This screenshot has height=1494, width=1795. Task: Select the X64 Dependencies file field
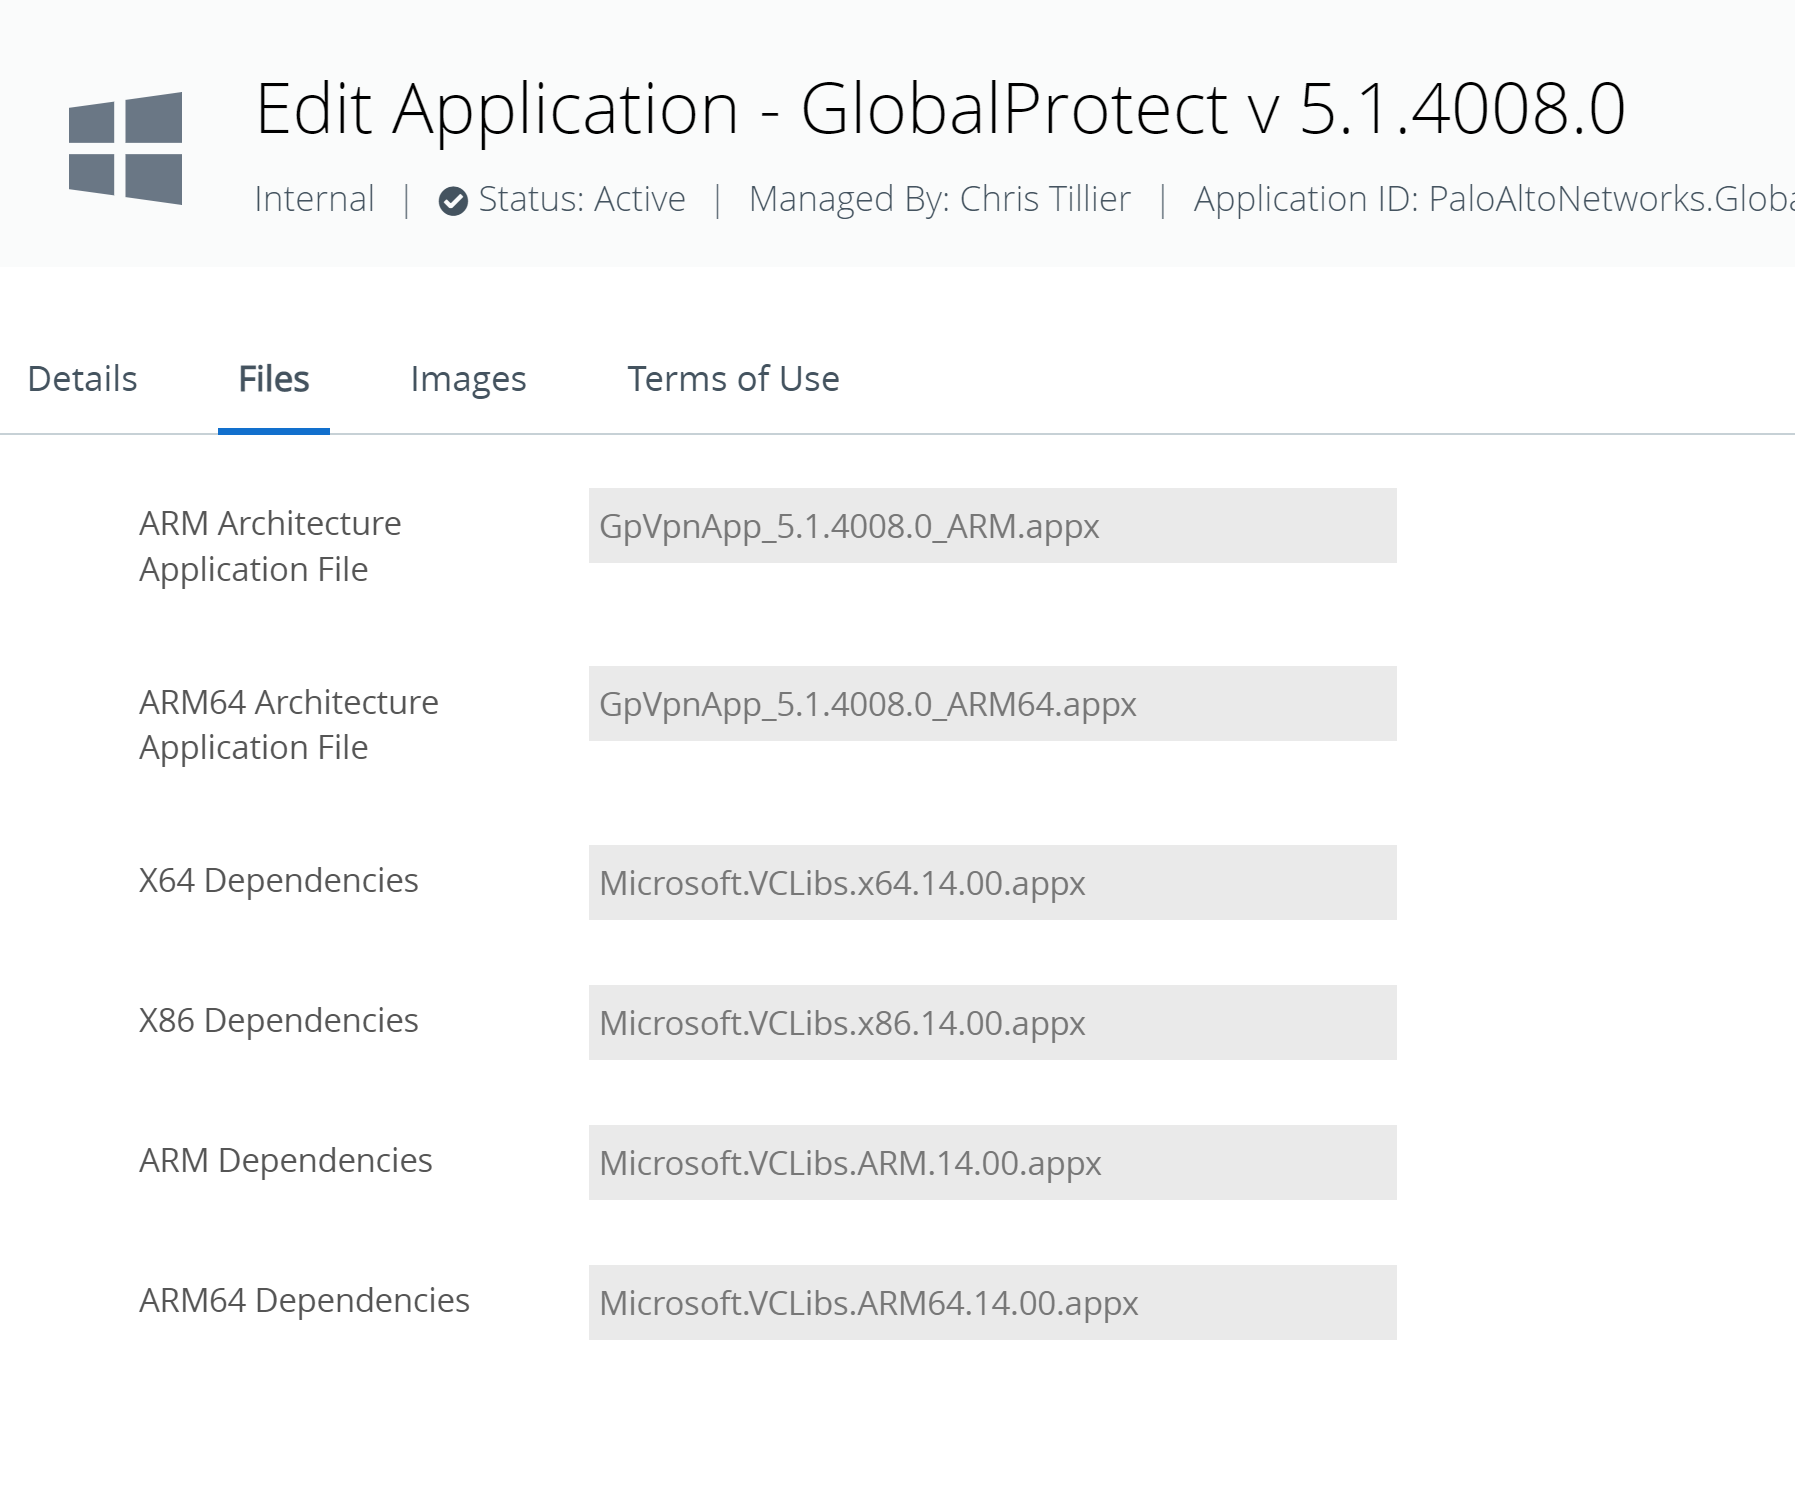coord(992,883)
